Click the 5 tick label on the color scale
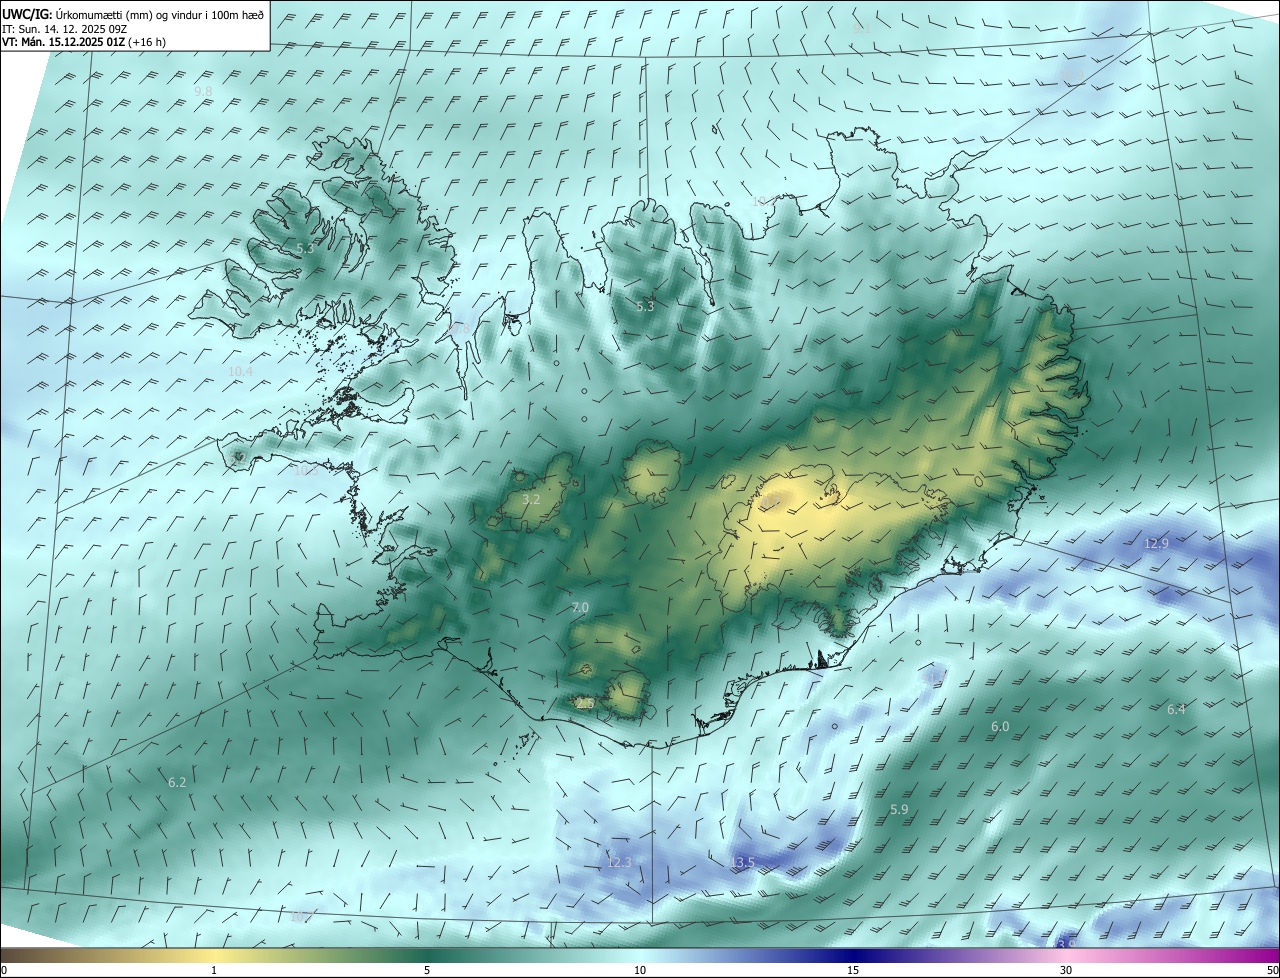 [x=427, y=970]
